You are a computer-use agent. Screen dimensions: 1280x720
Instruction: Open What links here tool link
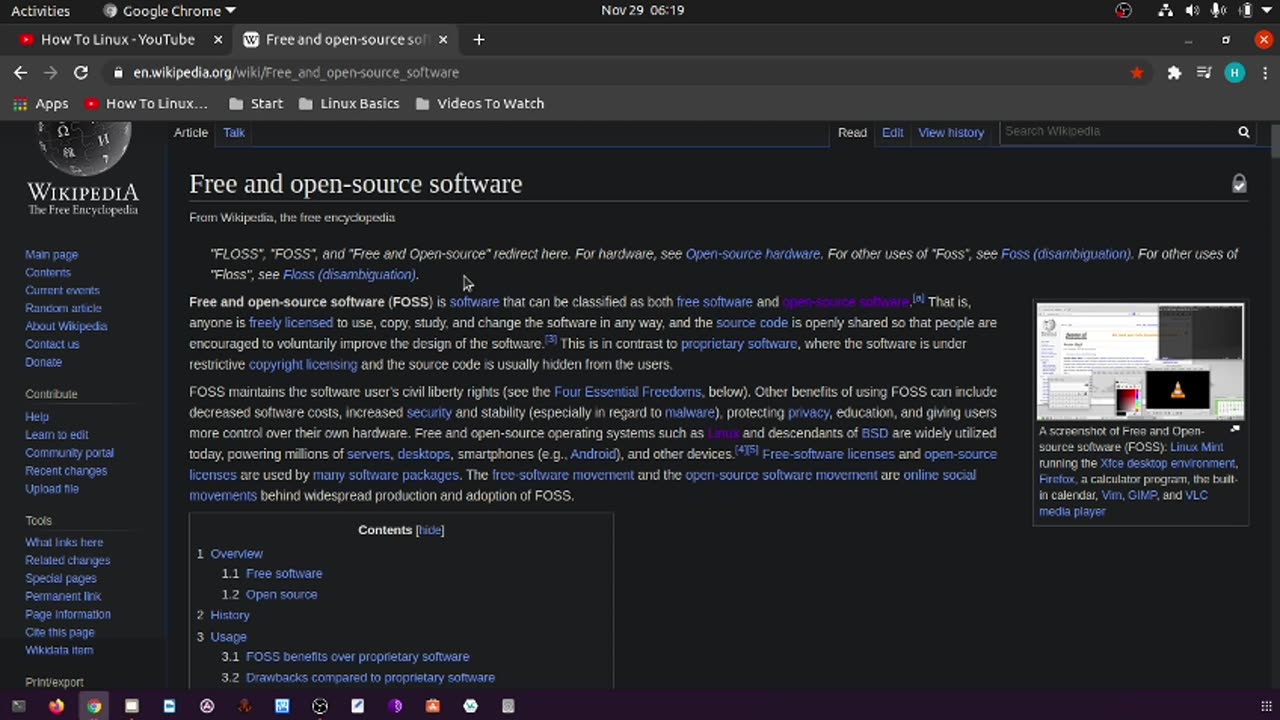tap(64, 542)
